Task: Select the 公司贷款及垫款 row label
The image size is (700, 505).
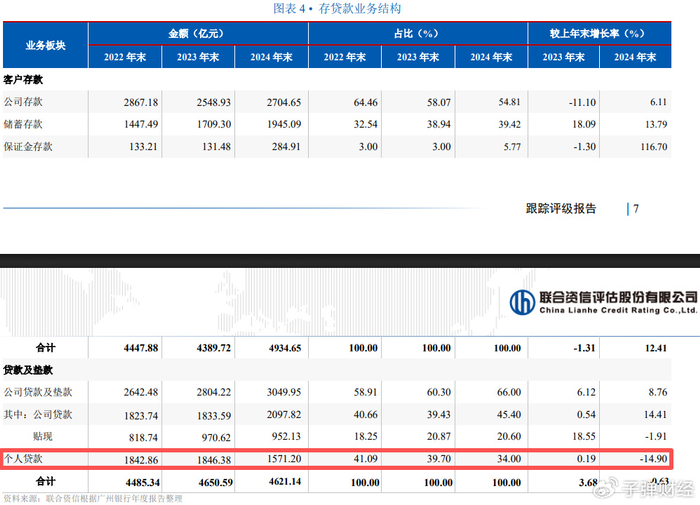Action: point(38,392)
